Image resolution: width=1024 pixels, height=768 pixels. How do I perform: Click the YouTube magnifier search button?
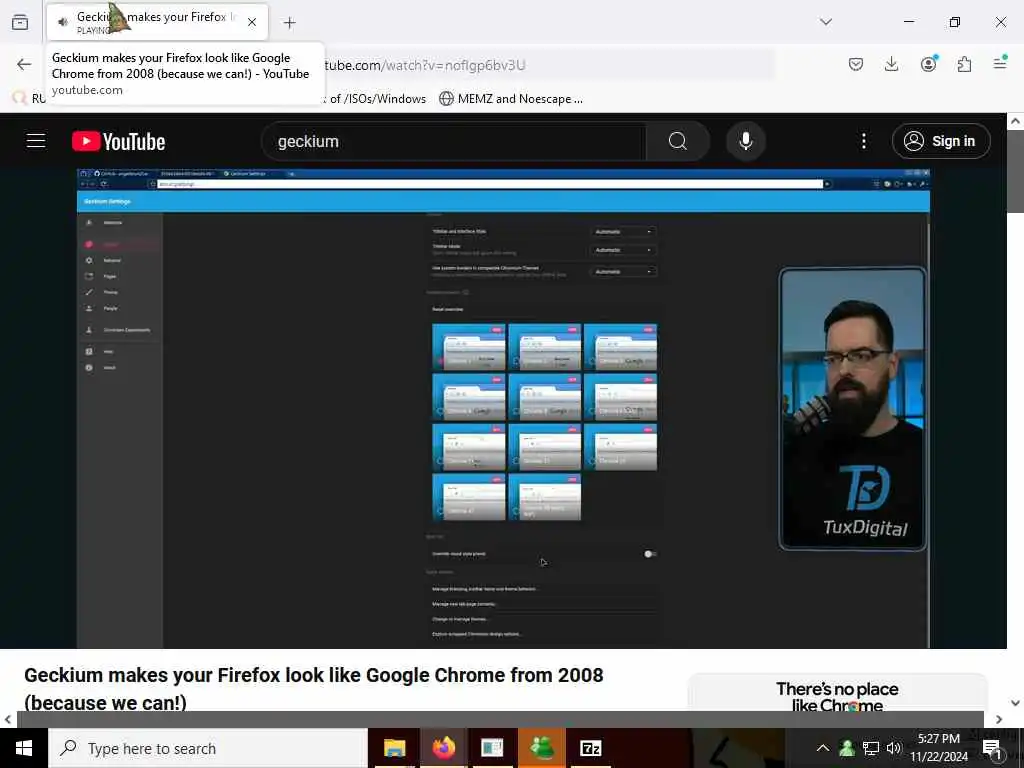click(x=678, y=141)
